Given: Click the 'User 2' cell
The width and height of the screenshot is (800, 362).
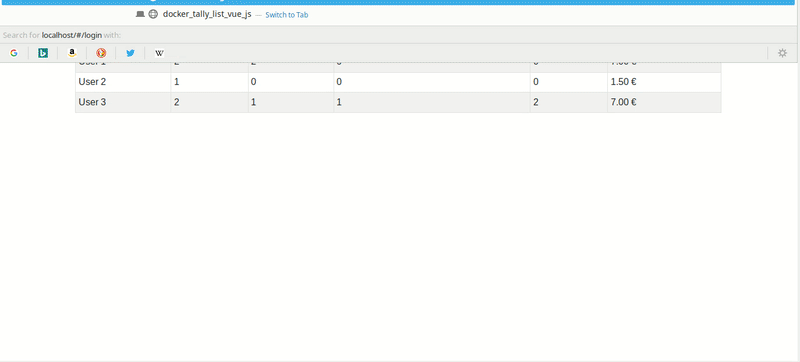Looking at the screenshot, I should coord(123,82).
